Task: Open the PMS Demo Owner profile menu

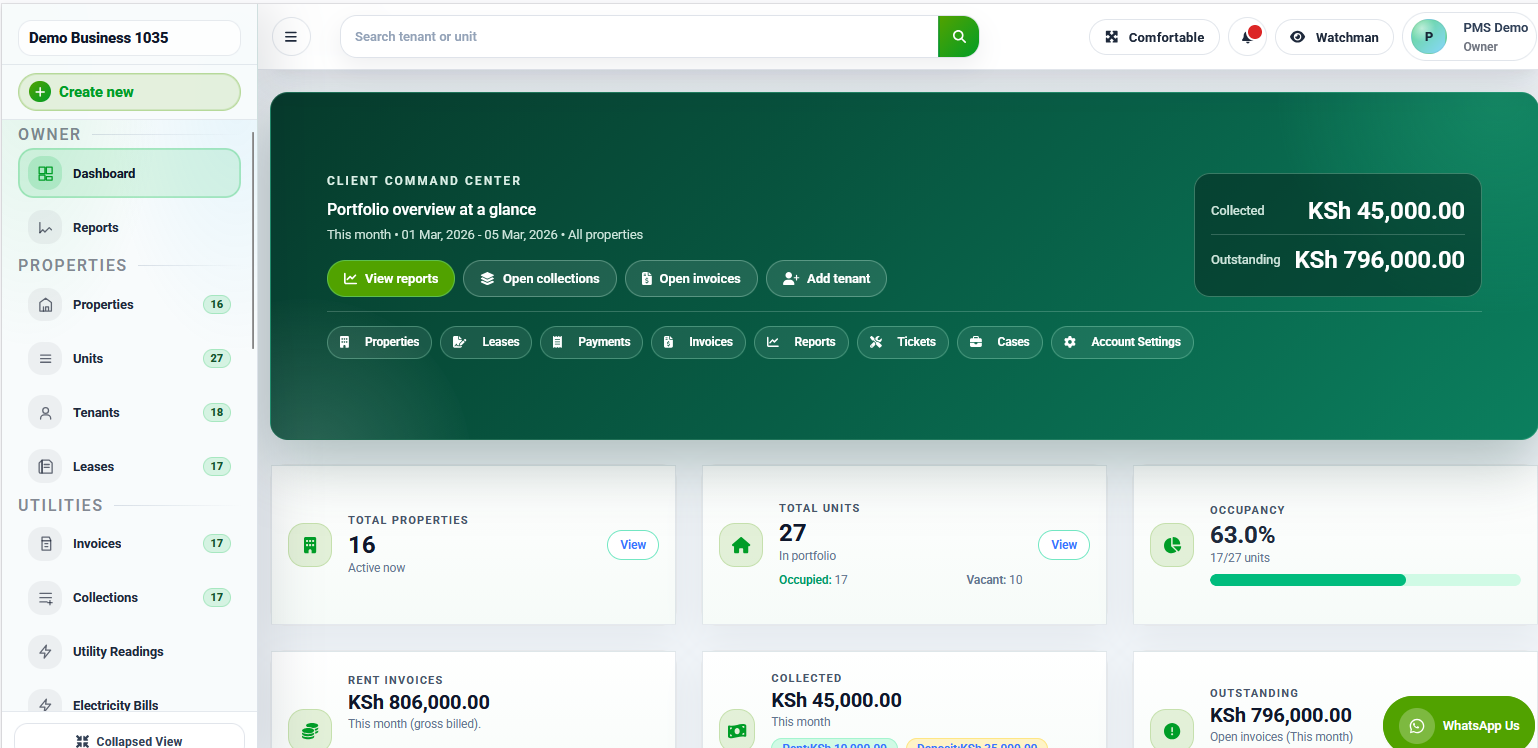Action: (x=1467, y=36)
